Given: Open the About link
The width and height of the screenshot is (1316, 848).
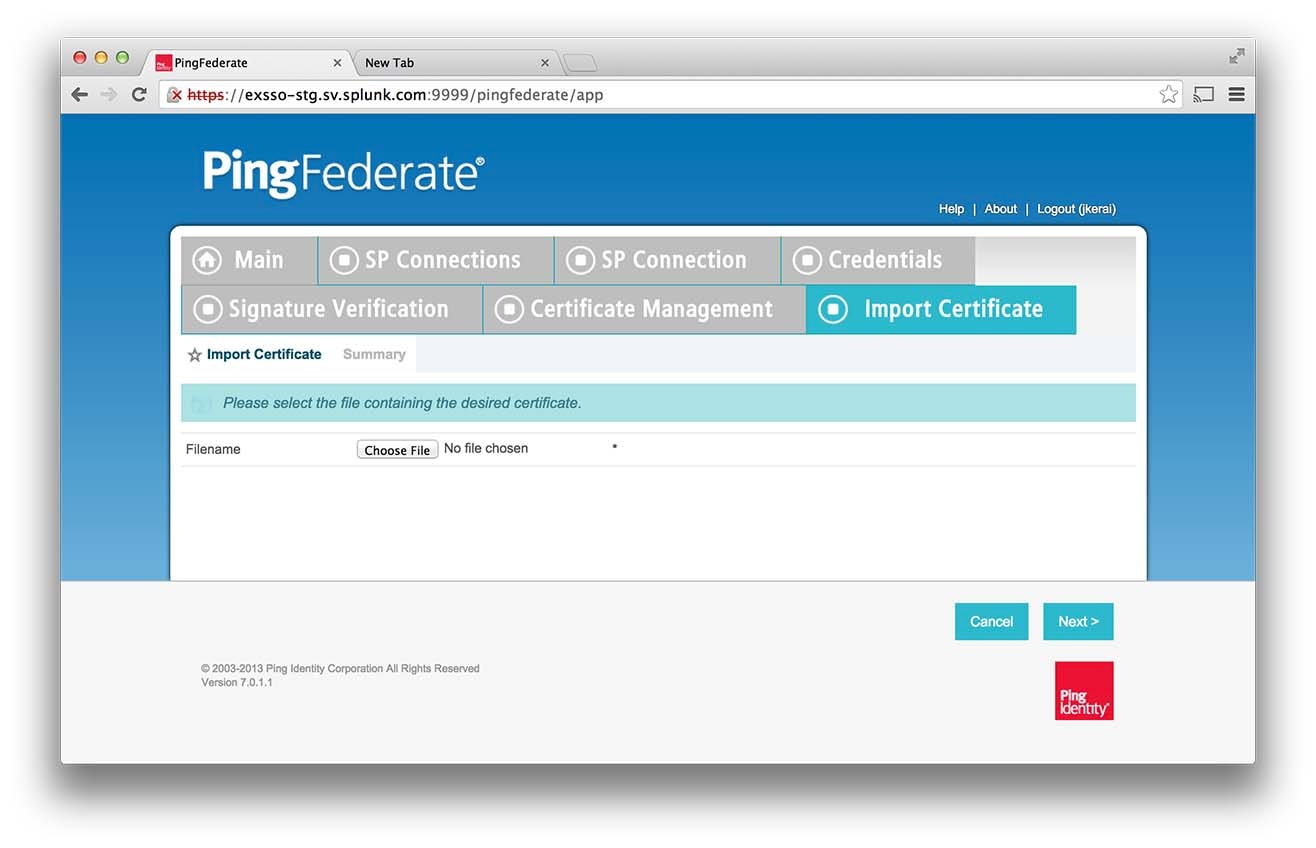Looking at the screenshot, I should point(1000,209).
